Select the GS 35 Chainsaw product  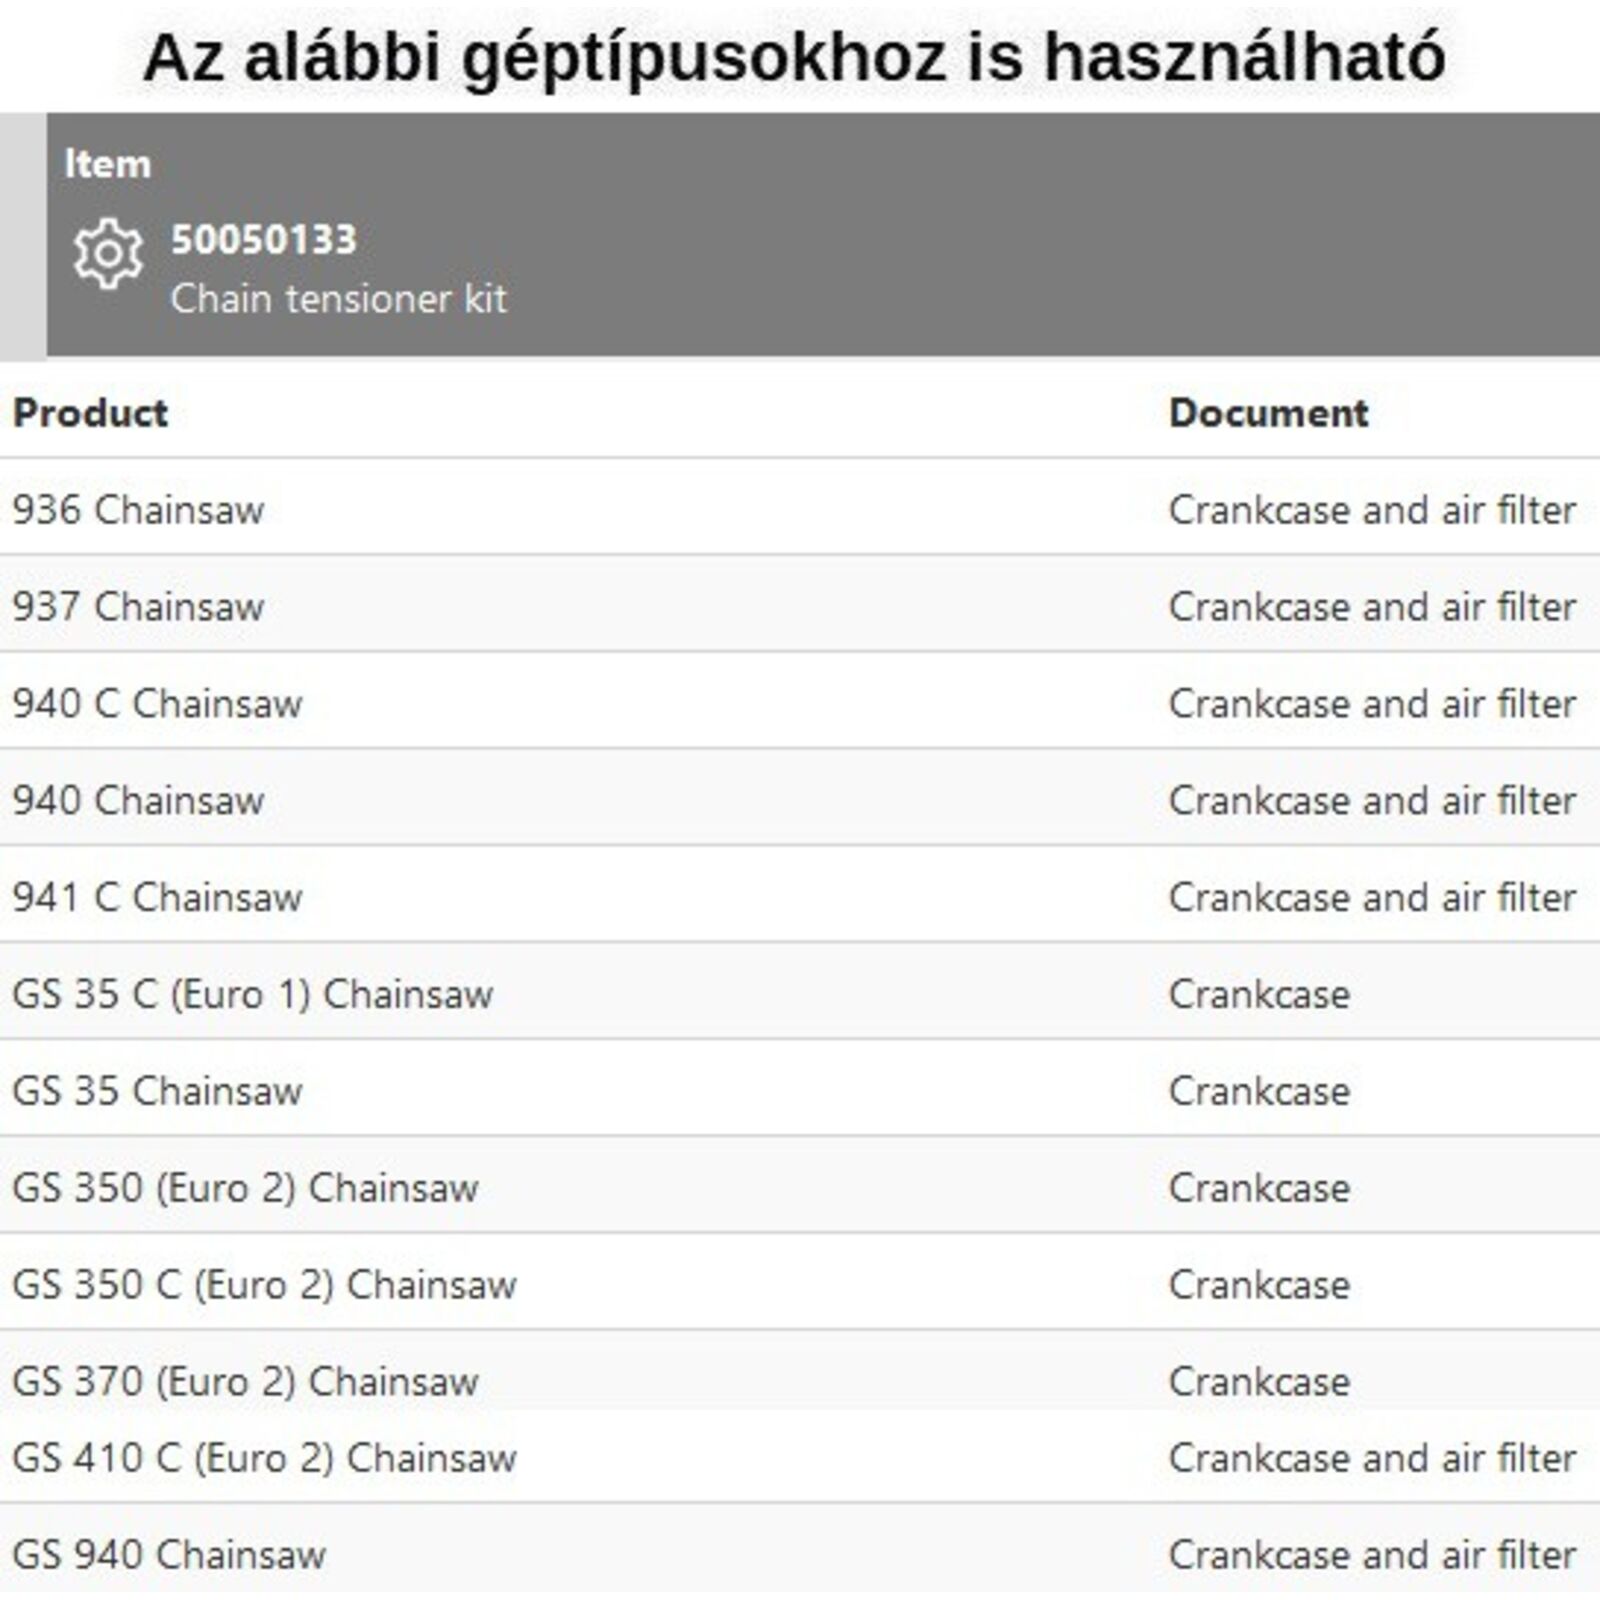tap(157, 1091)
